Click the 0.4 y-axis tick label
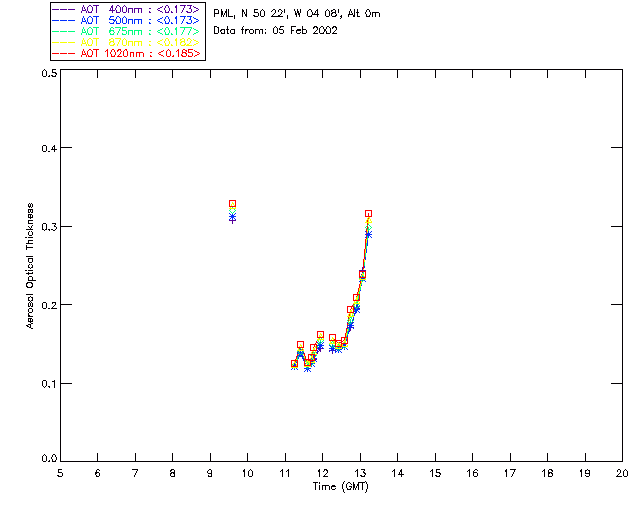Screen dimensions: 640x512 click(49, 148)
